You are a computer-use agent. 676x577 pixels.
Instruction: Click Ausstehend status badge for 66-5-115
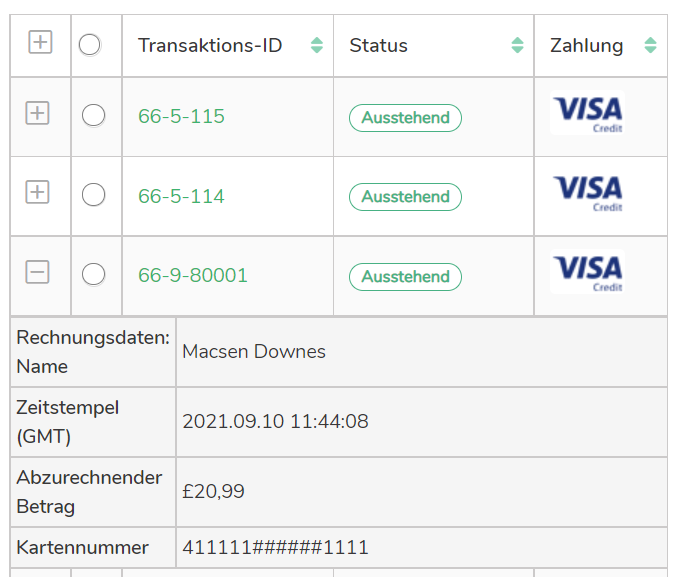point(405,118)
